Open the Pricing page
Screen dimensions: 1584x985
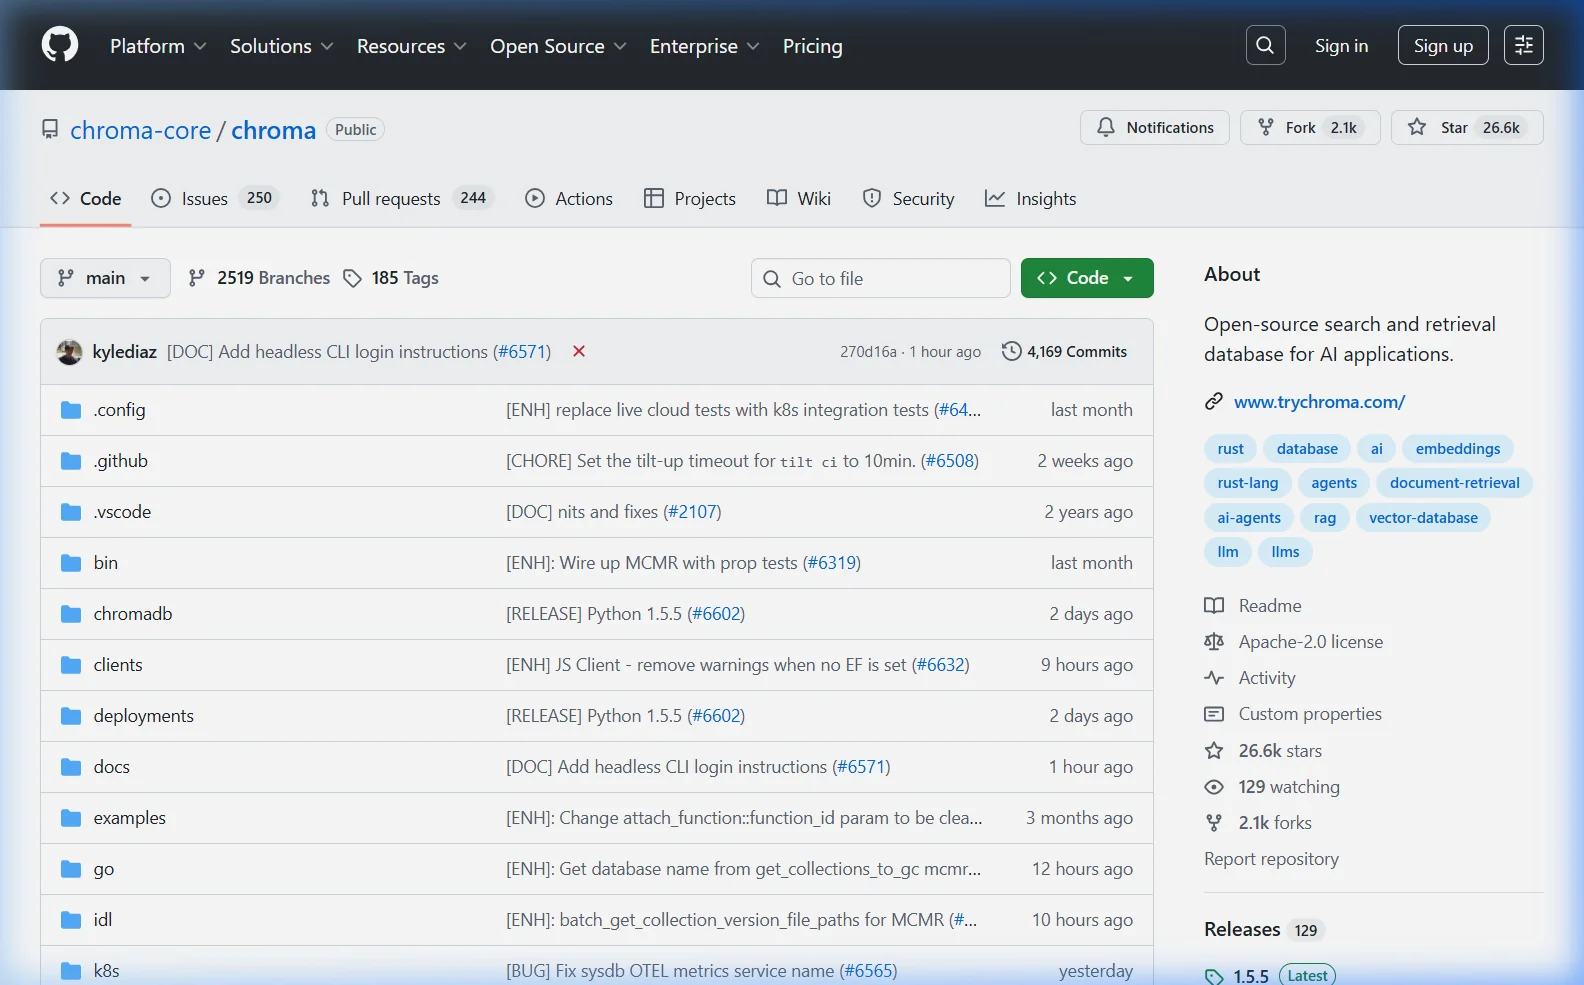812,46
